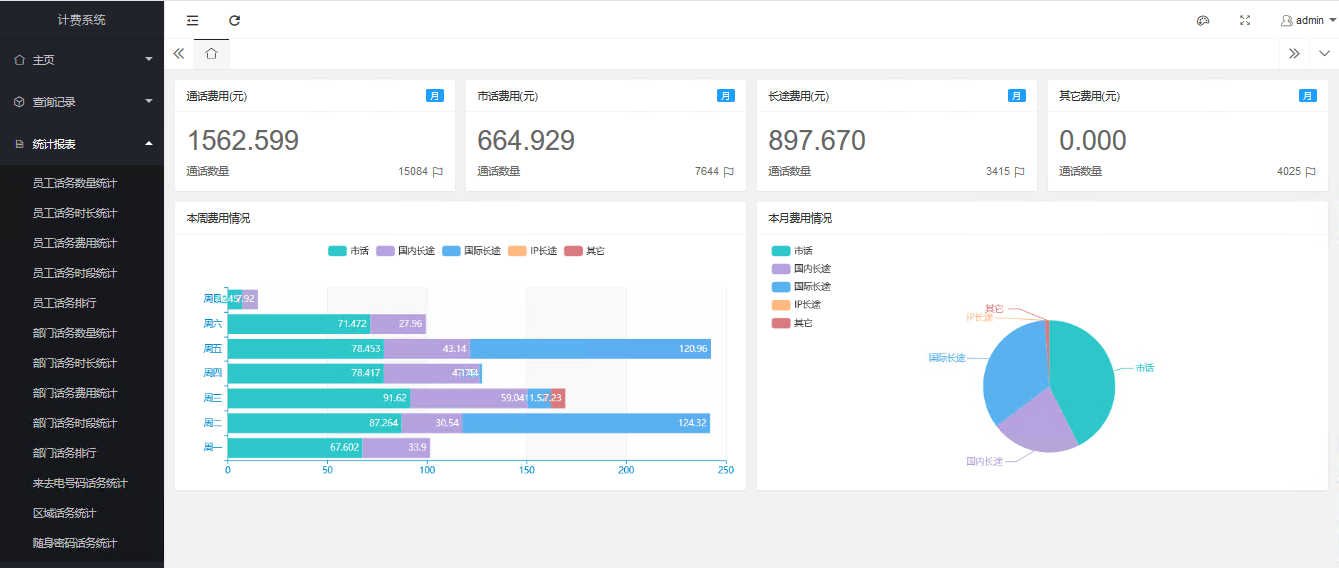Open 员工话务排行 menu item
The image size is (1339, 568).
[64, 303]
